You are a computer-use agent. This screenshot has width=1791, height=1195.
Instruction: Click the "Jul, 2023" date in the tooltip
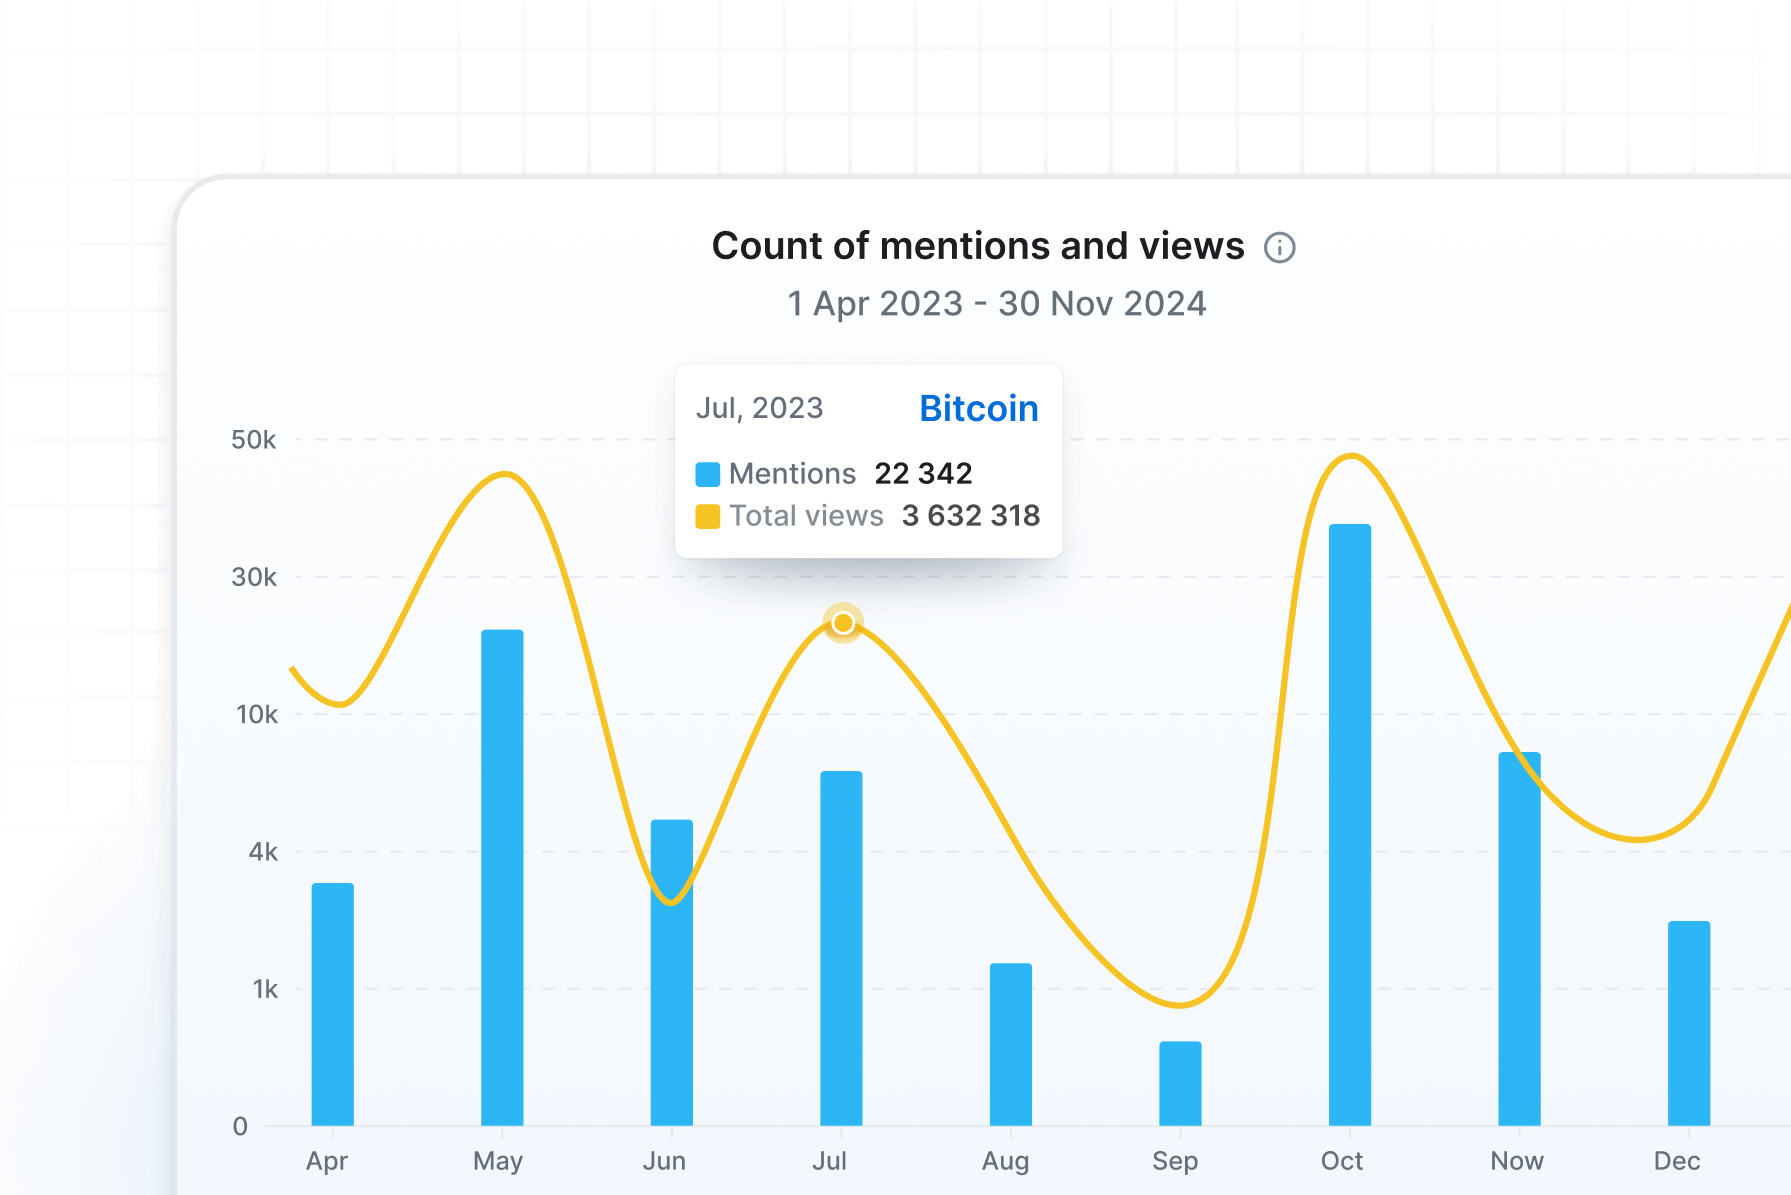[759, 408]
